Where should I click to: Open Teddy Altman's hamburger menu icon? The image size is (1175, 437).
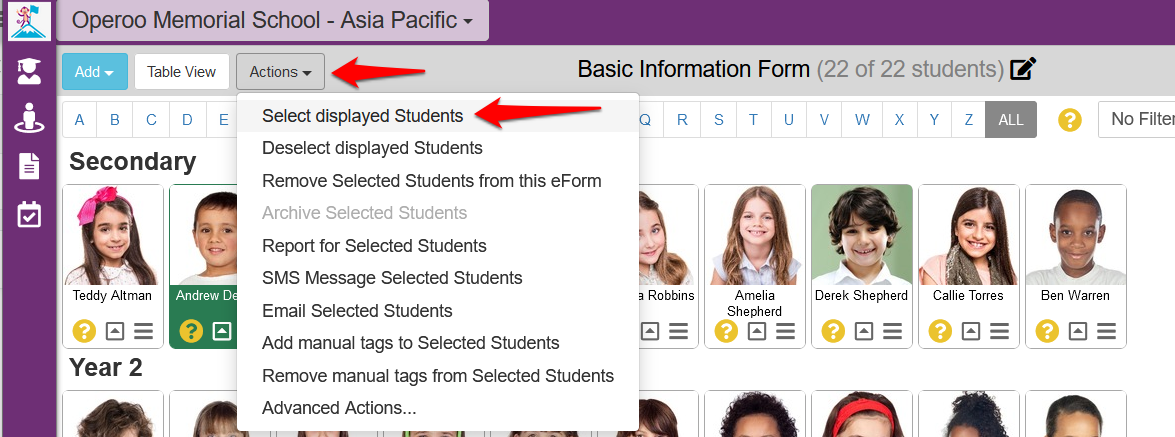coord(143,331)
